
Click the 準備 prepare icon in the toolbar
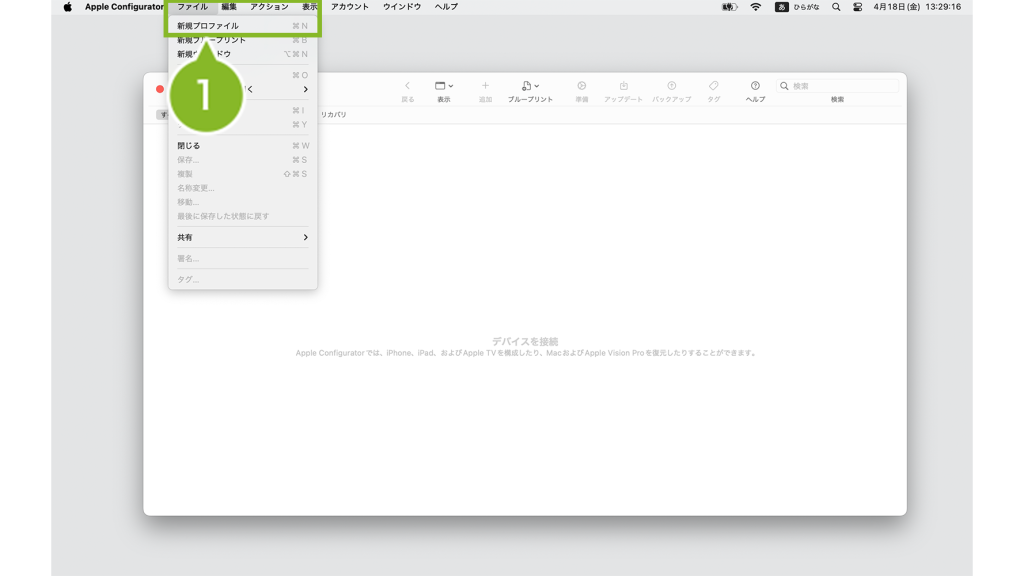pyautogui.click(x=581, y=86)
